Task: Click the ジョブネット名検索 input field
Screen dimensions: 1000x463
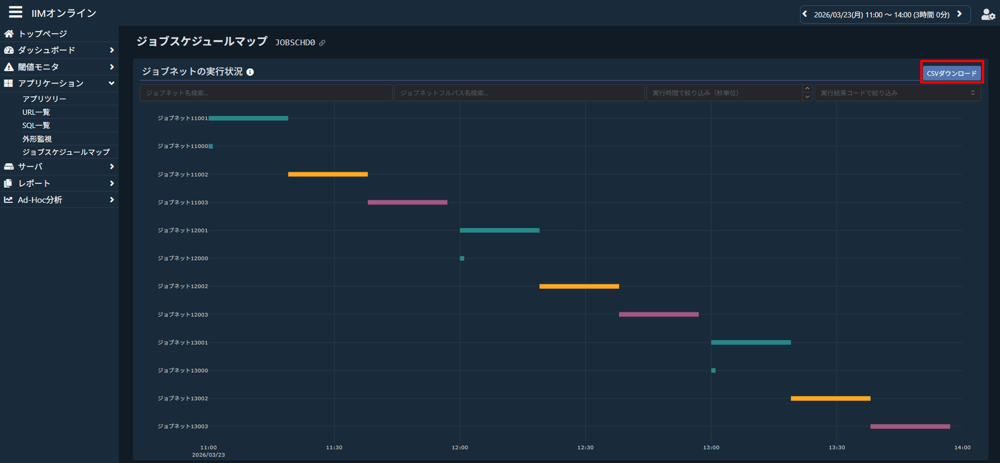Action: click(x=266, y=93)
